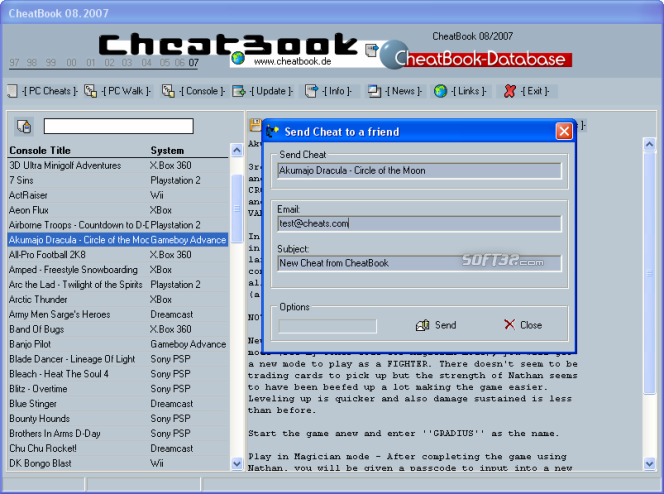Select year 97 in the timeline
This screenshot has height=494, width=664.
tap(14, 63)
